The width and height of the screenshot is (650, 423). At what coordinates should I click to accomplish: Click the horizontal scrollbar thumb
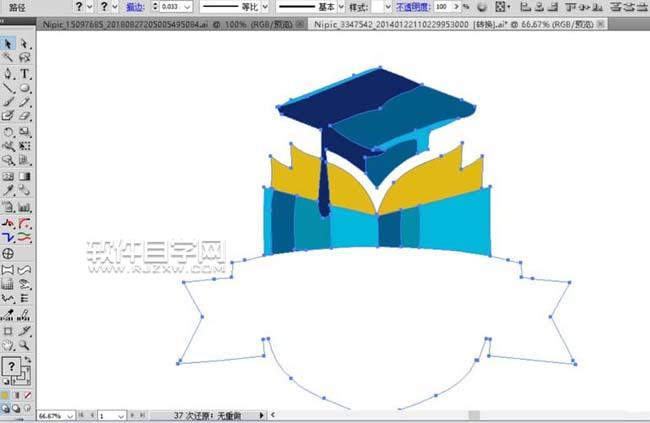pyautogui.click(x=474, y=415)
